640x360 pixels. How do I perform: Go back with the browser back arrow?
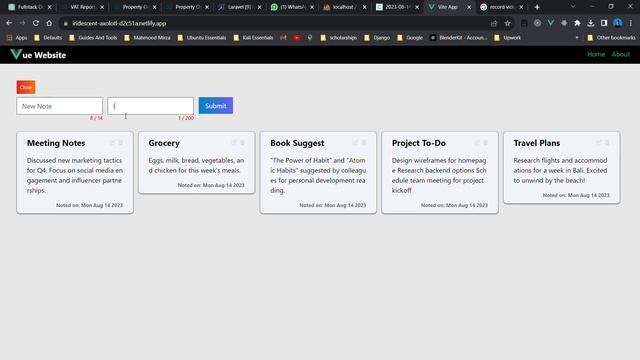(x=9, y=23)
